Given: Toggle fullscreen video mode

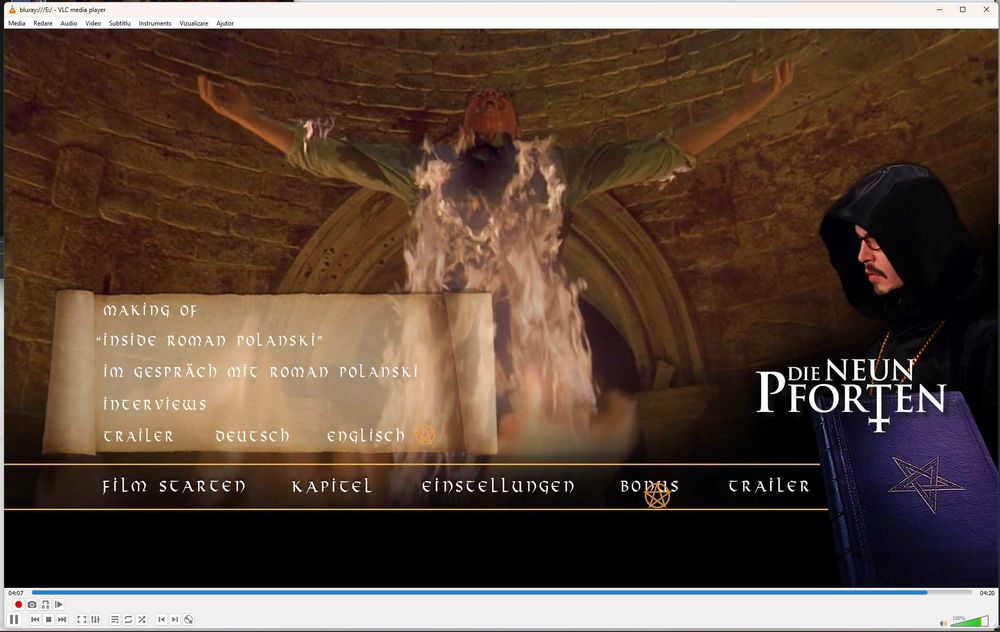Looking at the screenshot, I should pyautogui.click(x=82, y=619).
